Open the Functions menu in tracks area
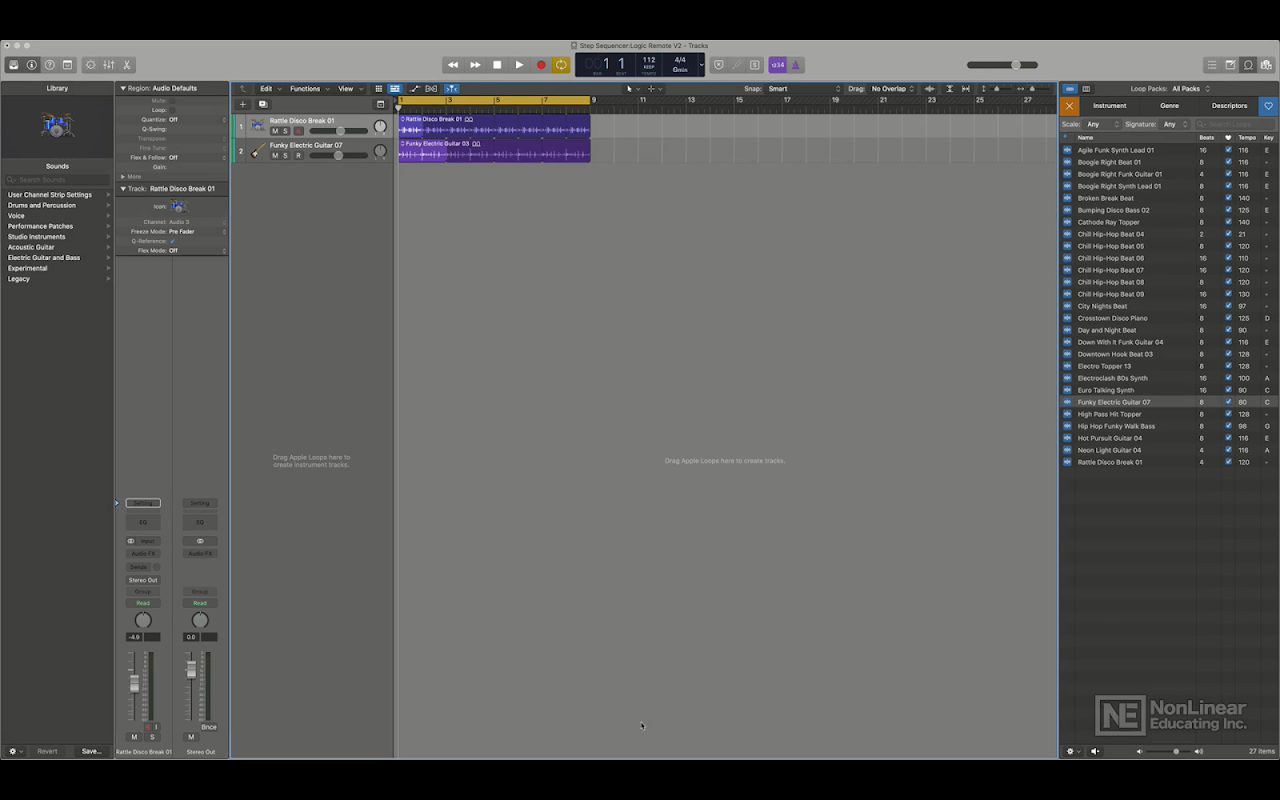1280x800 pixels. 309,89
